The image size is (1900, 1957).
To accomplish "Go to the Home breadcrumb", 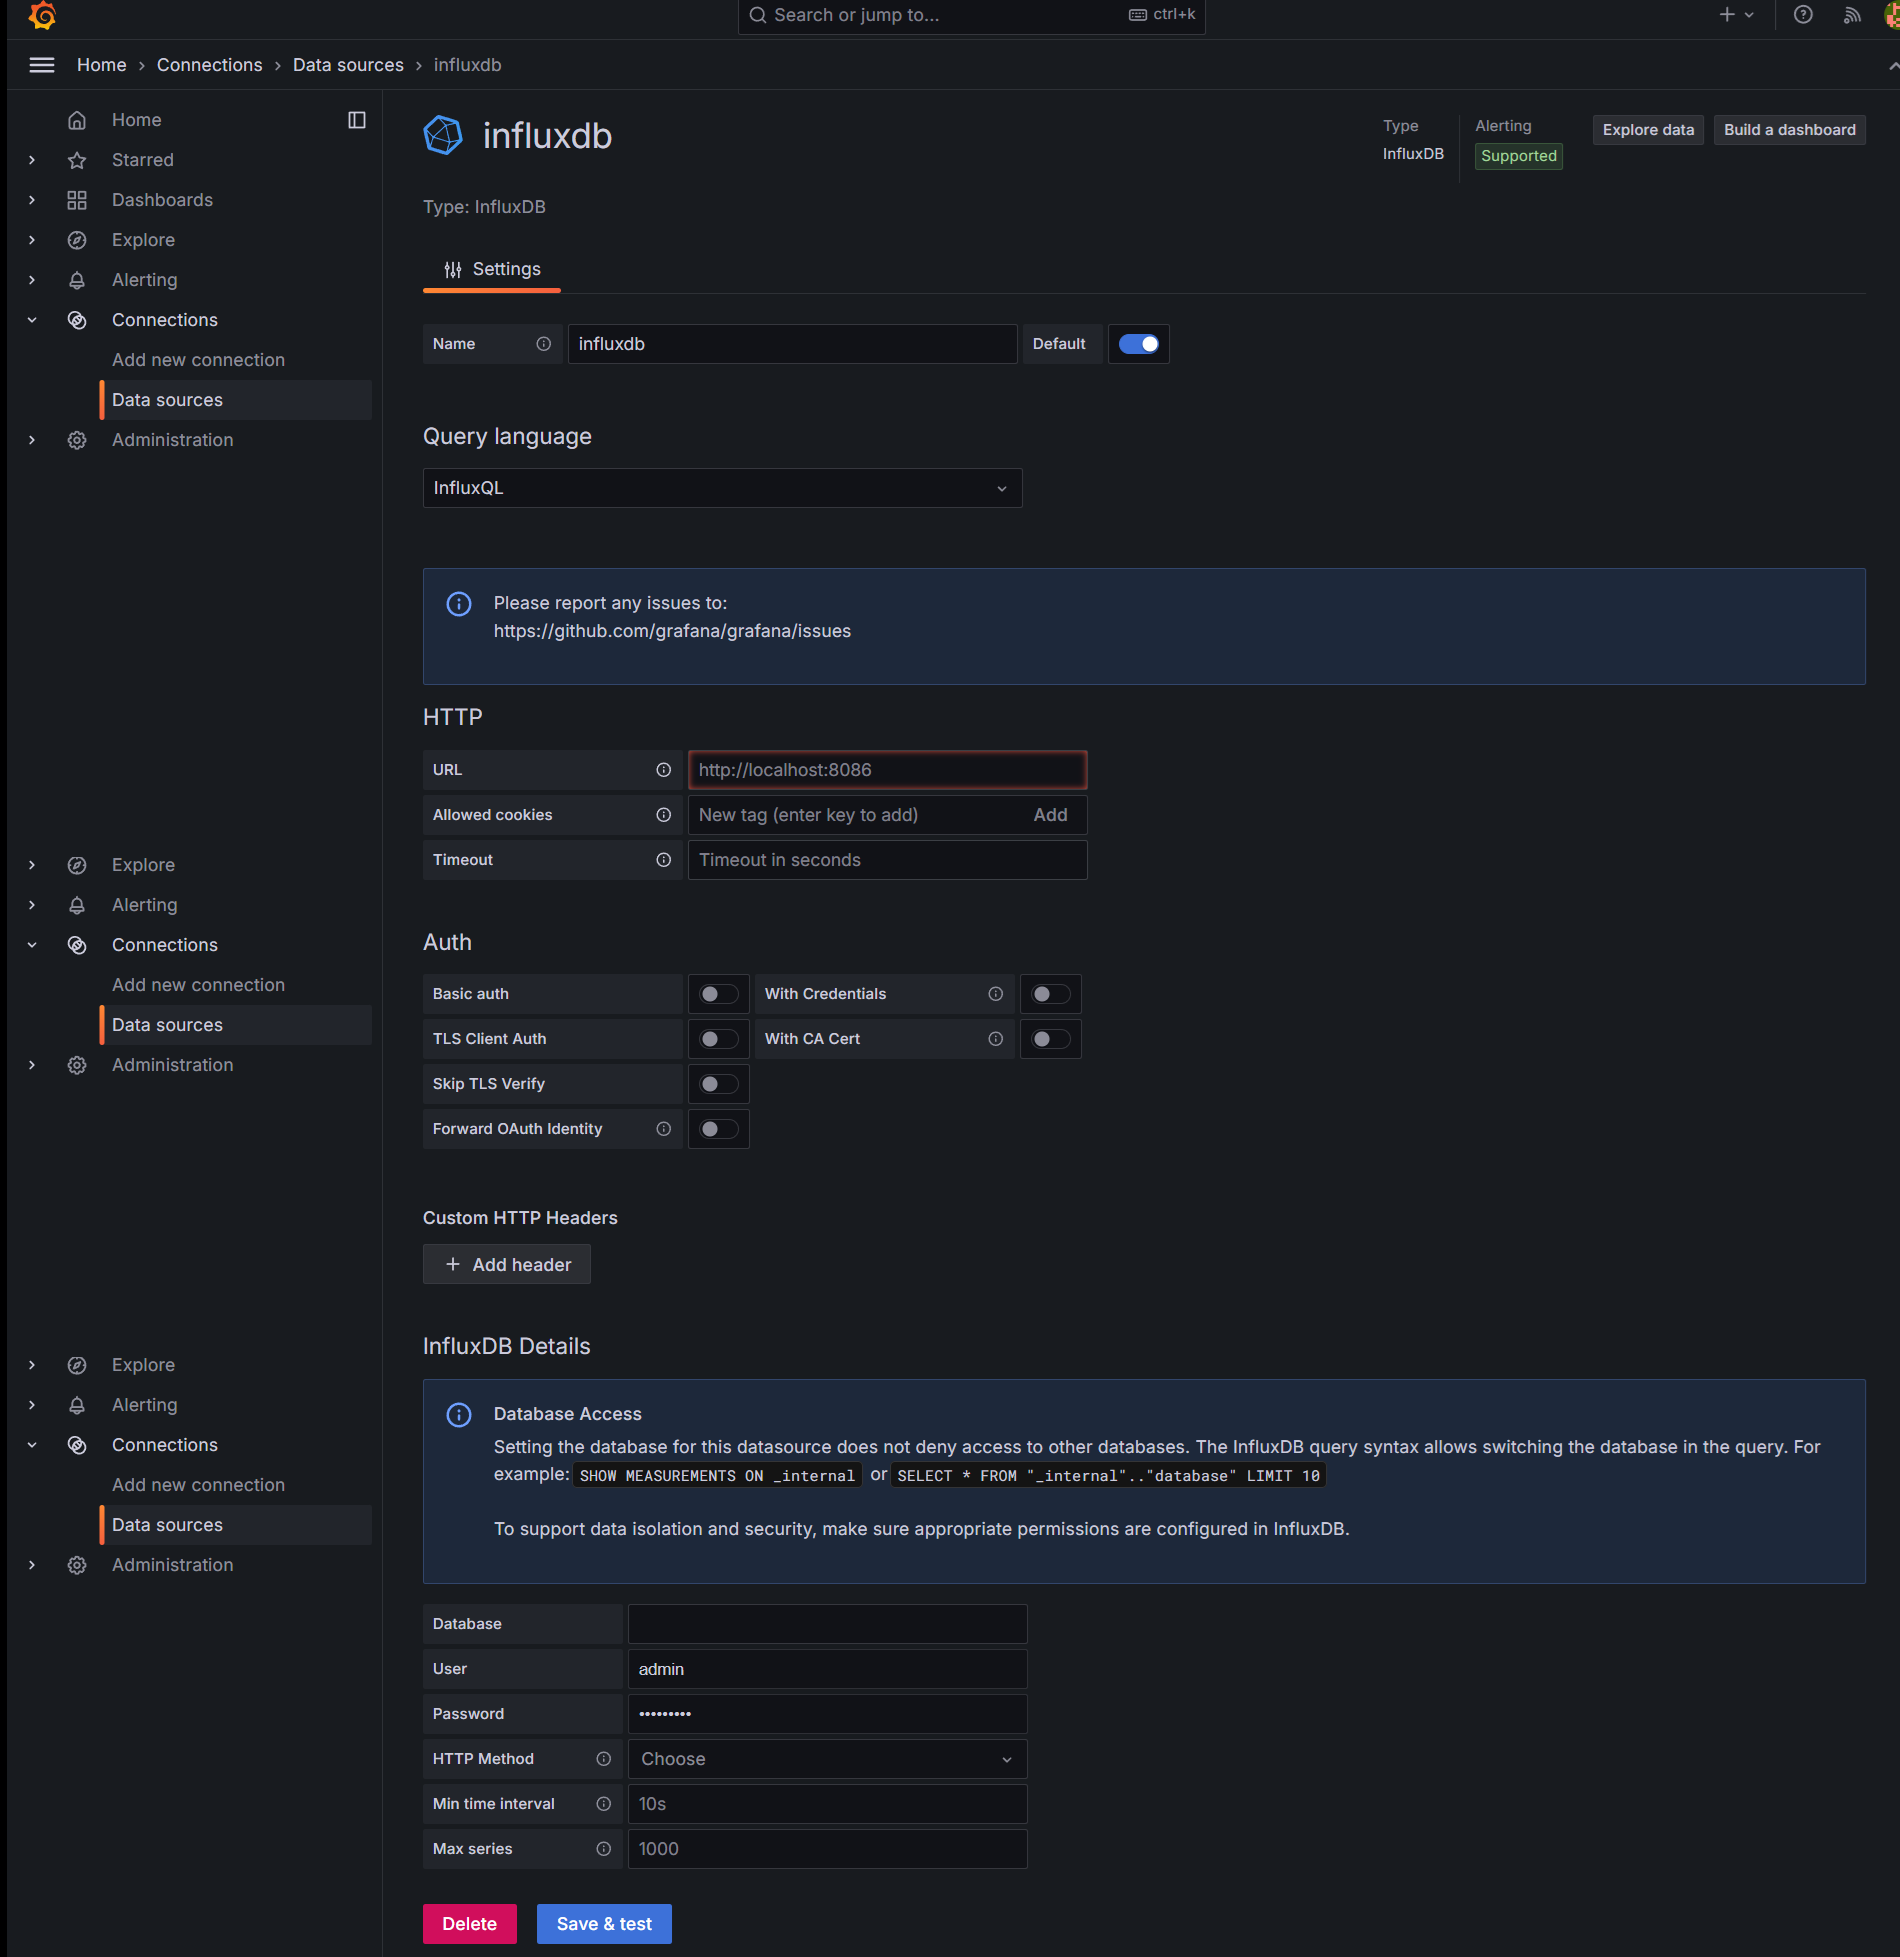I will [102, 65].
